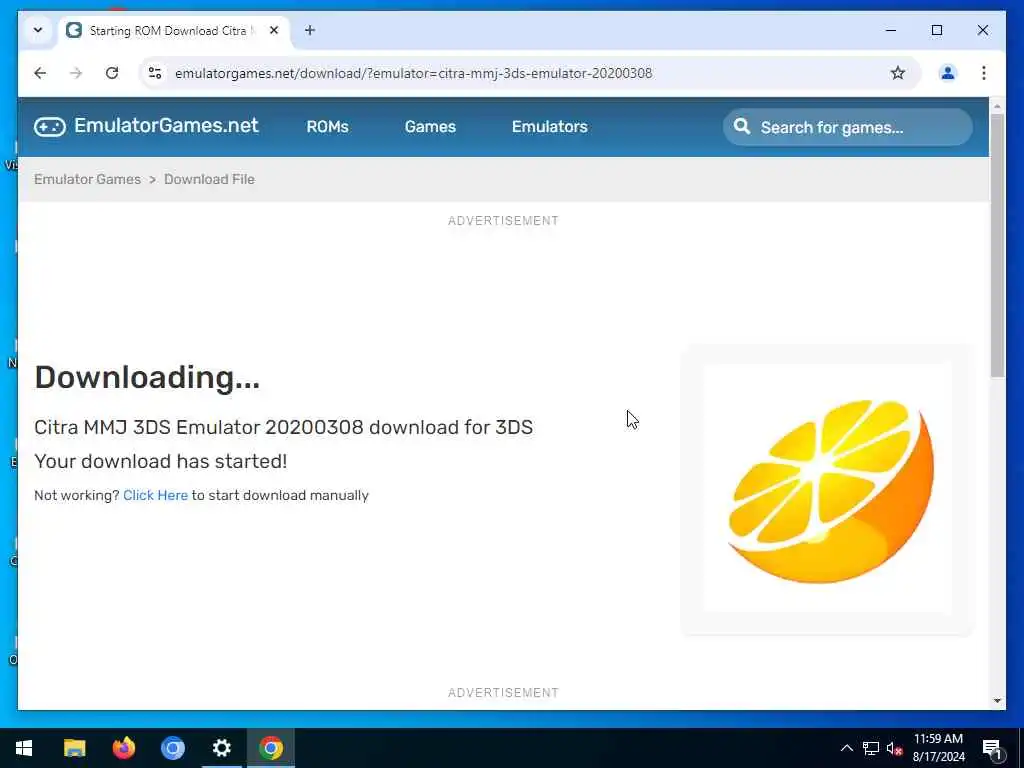The width and height of the screenshot is (1024, 768).
Task: Open Chrome three-dot menu
Action: pyautogui.click(x=984, y=73)
